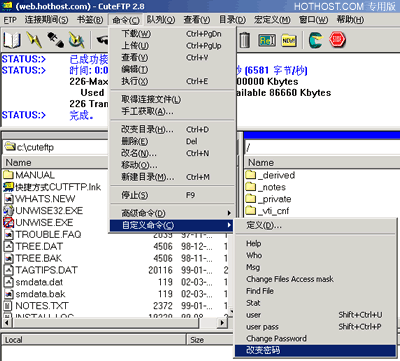Select 停止(S) stop menu entry
Image resolution: width=400 pixels, height=361 pixels.
(173, 195)
